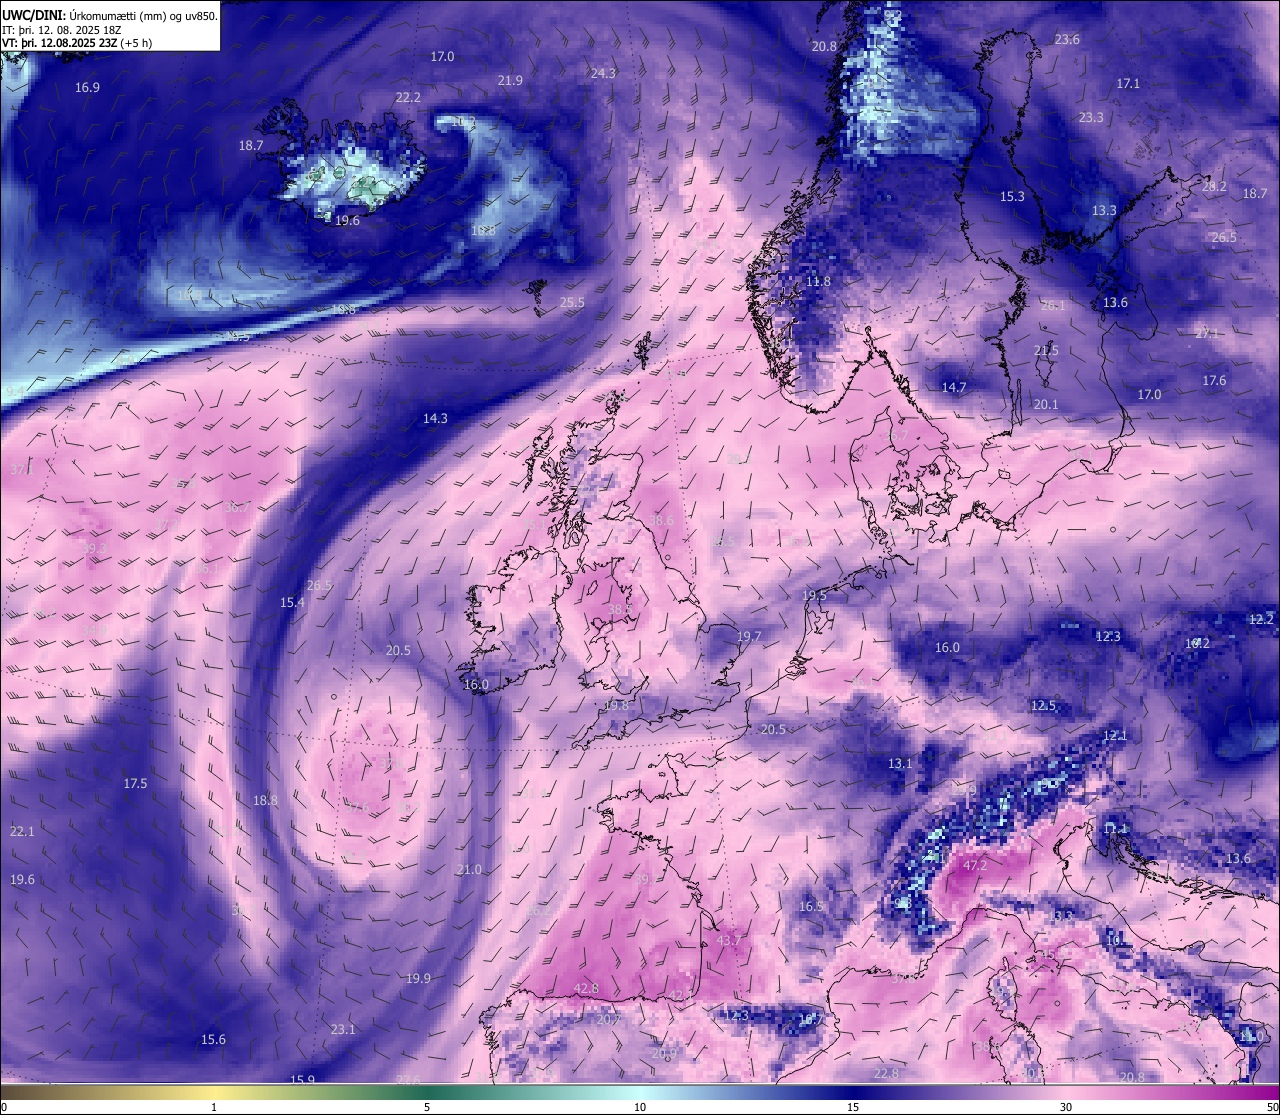Select the 15.4 value label
The height and width of the screenshot is (1115, 1280).
tap(292, 603)
